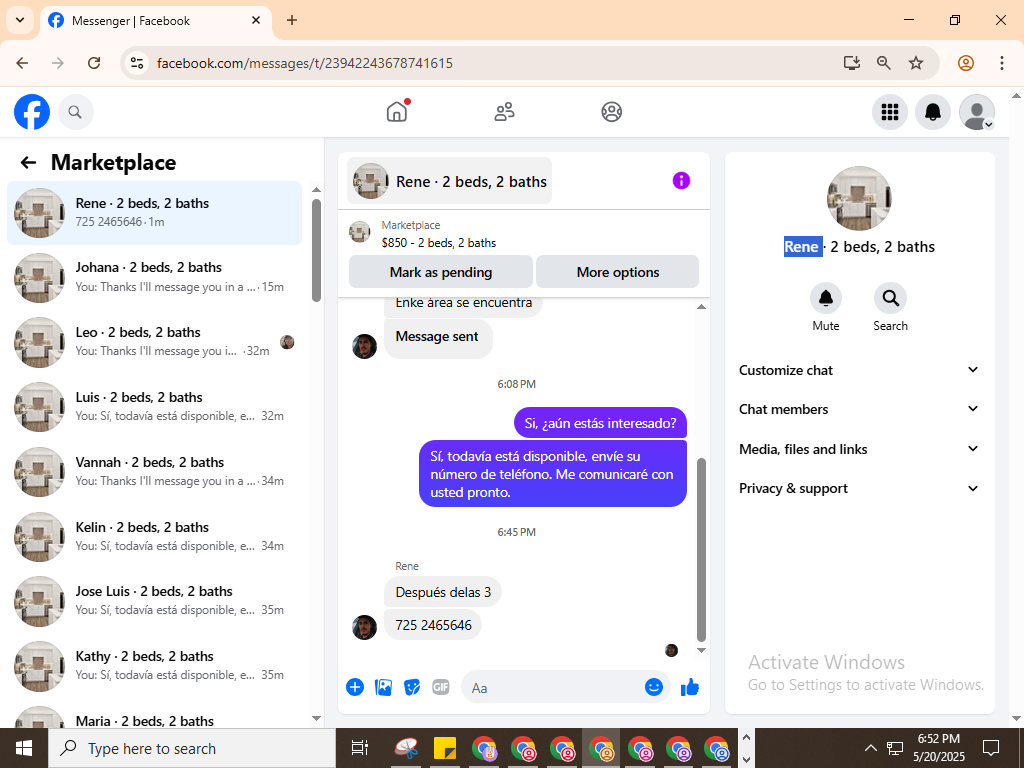Click the 725 2465646 message bubble
The height and width of the screenshot is (768, 1024).
433,625
